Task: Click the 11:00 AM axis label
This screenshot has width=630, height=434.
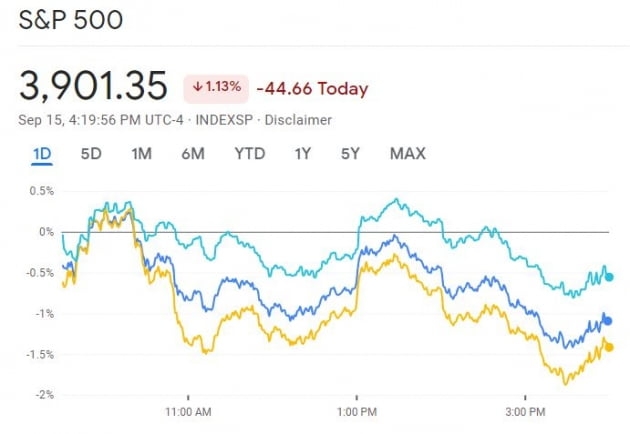Action: coord(188,412)
